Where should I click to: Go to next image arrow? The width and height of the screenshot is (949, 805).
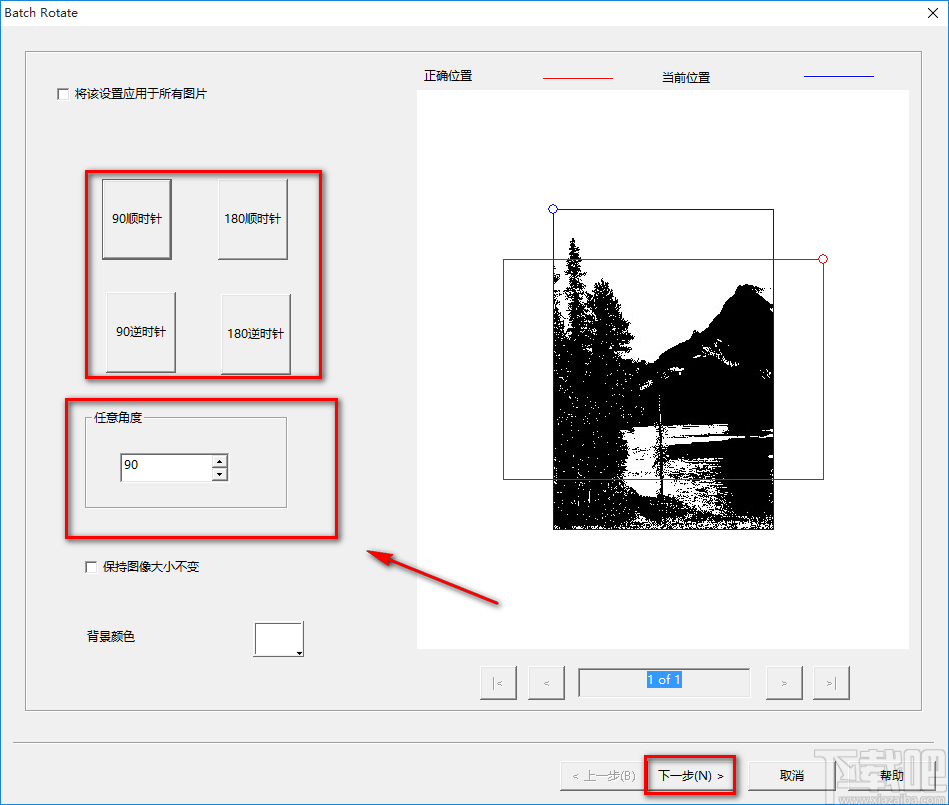point(784,683)
